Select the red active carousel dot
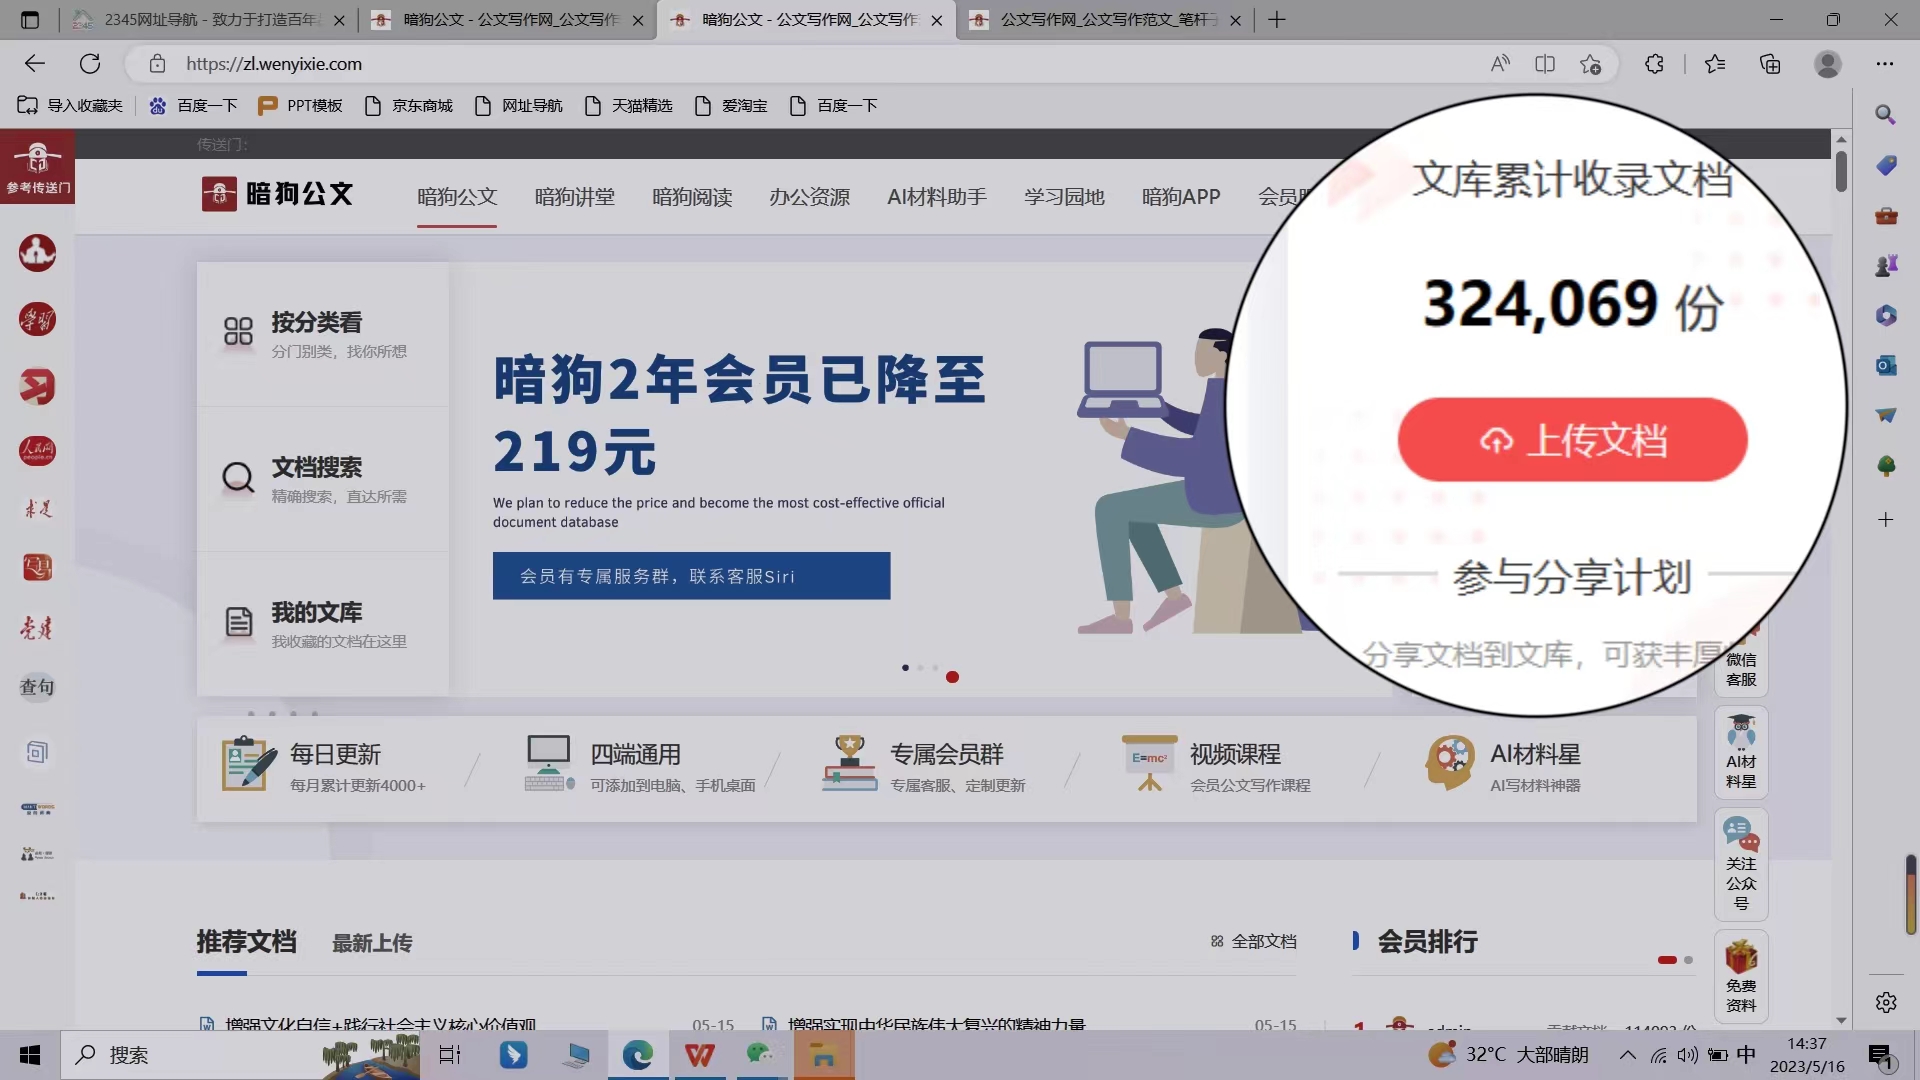The height and width of the screenshot is (1080, 1920). (x=952, y=677)
